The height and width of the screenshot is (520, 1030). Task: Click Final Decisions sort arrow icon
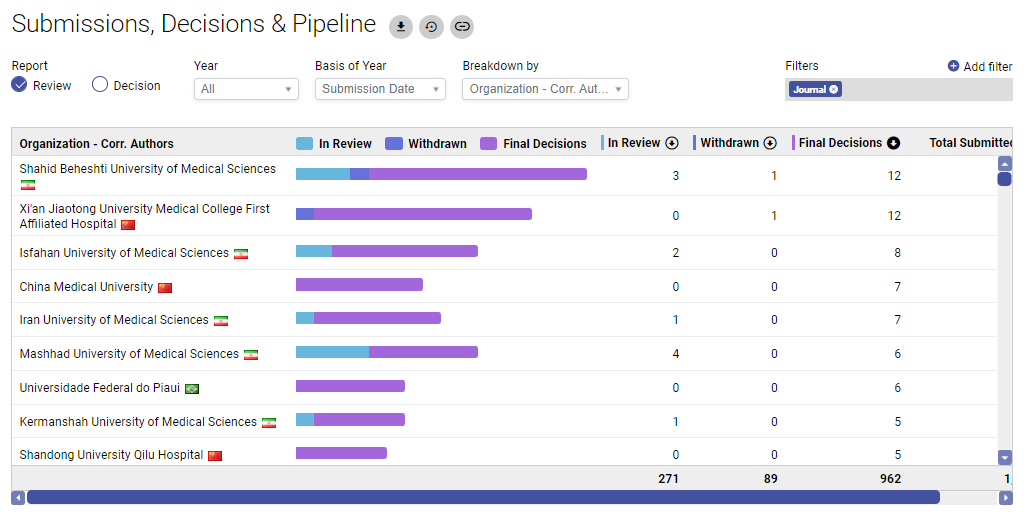[x=893, y=143]
